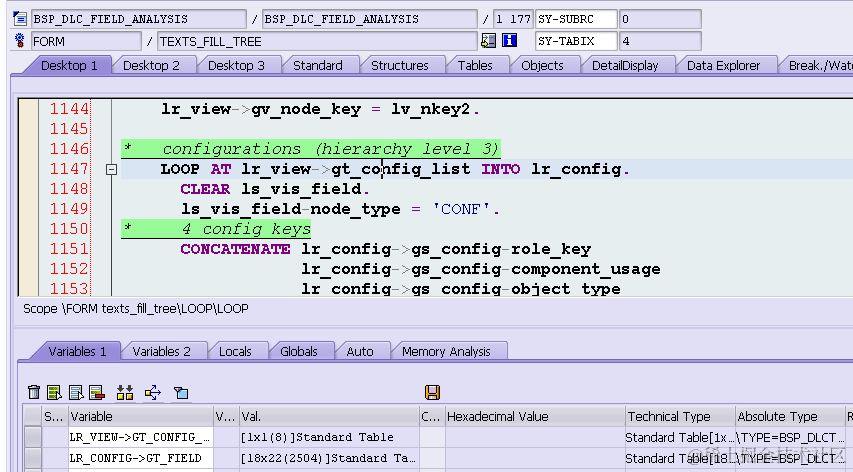Click the 'configurations (hierarchy level 3)' comment
Image resolution: width=853 pixels, height=472 pixels.
[x=310, y=149]
